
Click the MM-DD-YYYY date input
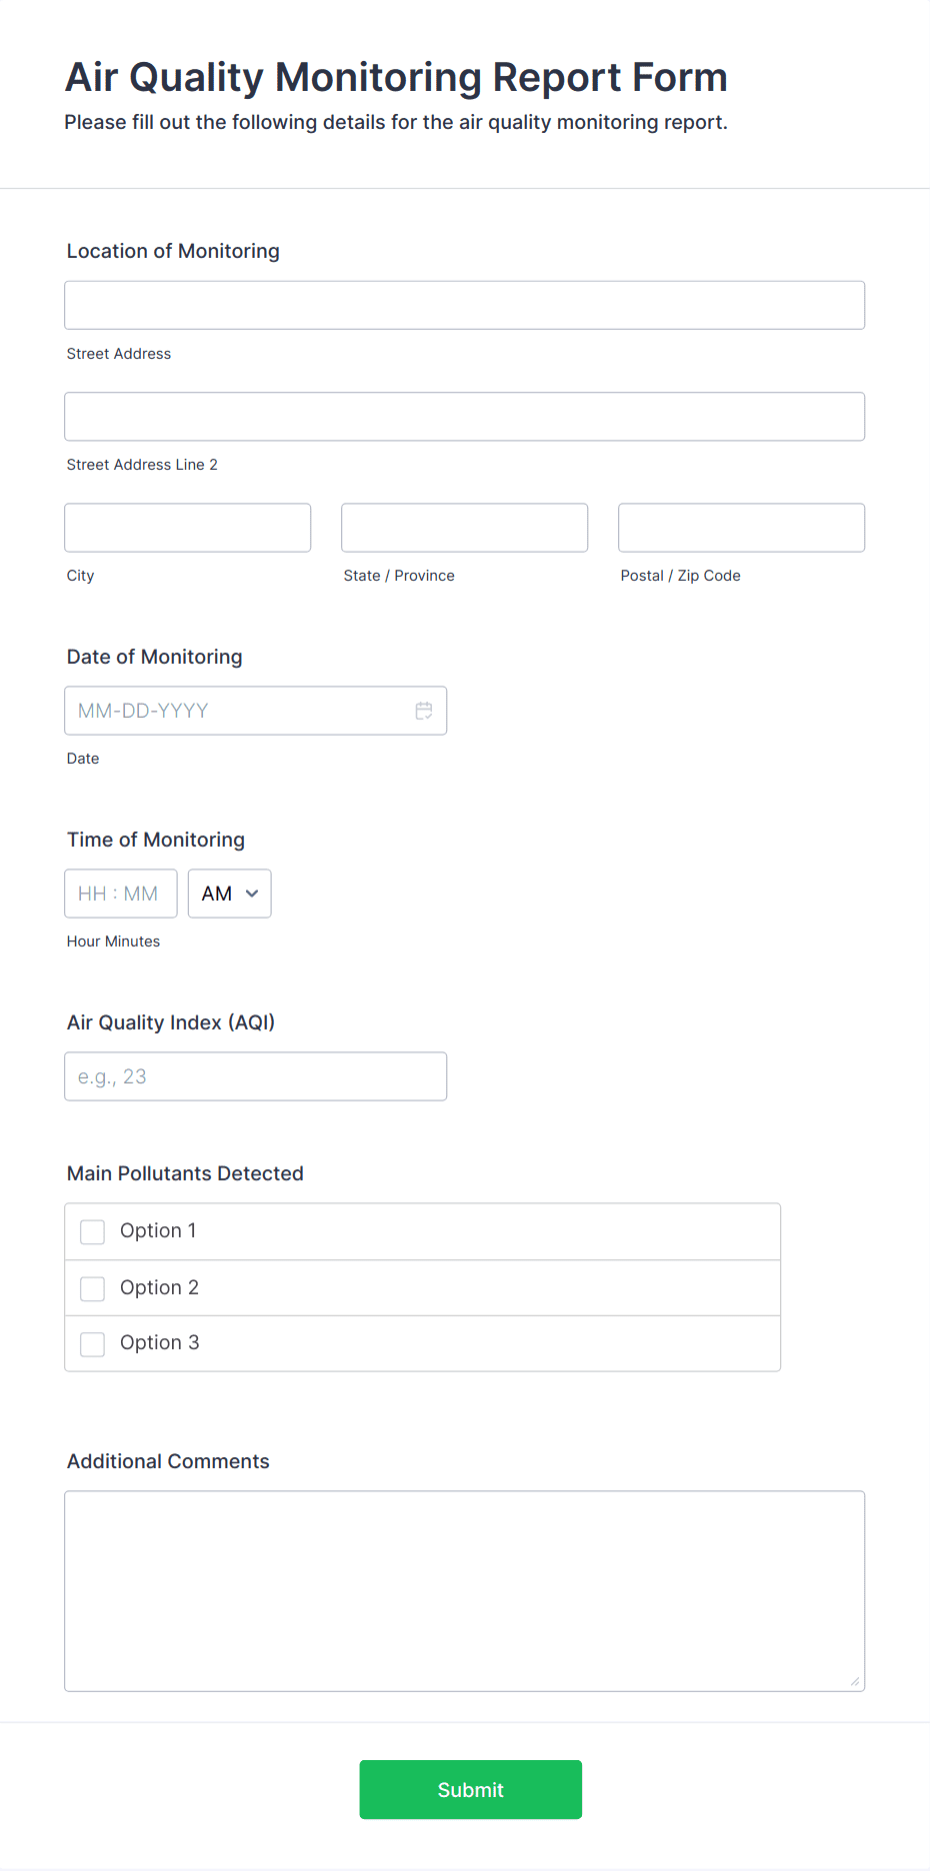click(x=240, y=710)
